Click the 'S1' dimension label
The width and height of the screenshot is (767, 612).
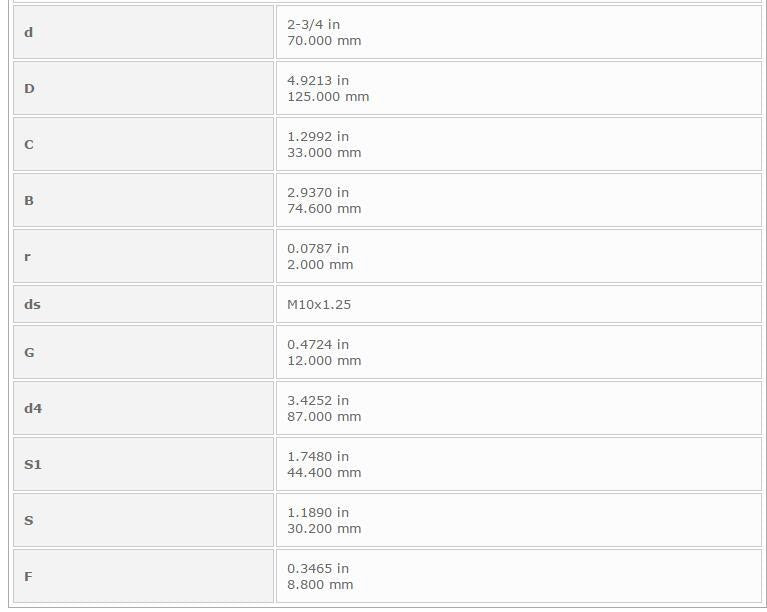tap(143, 464)
